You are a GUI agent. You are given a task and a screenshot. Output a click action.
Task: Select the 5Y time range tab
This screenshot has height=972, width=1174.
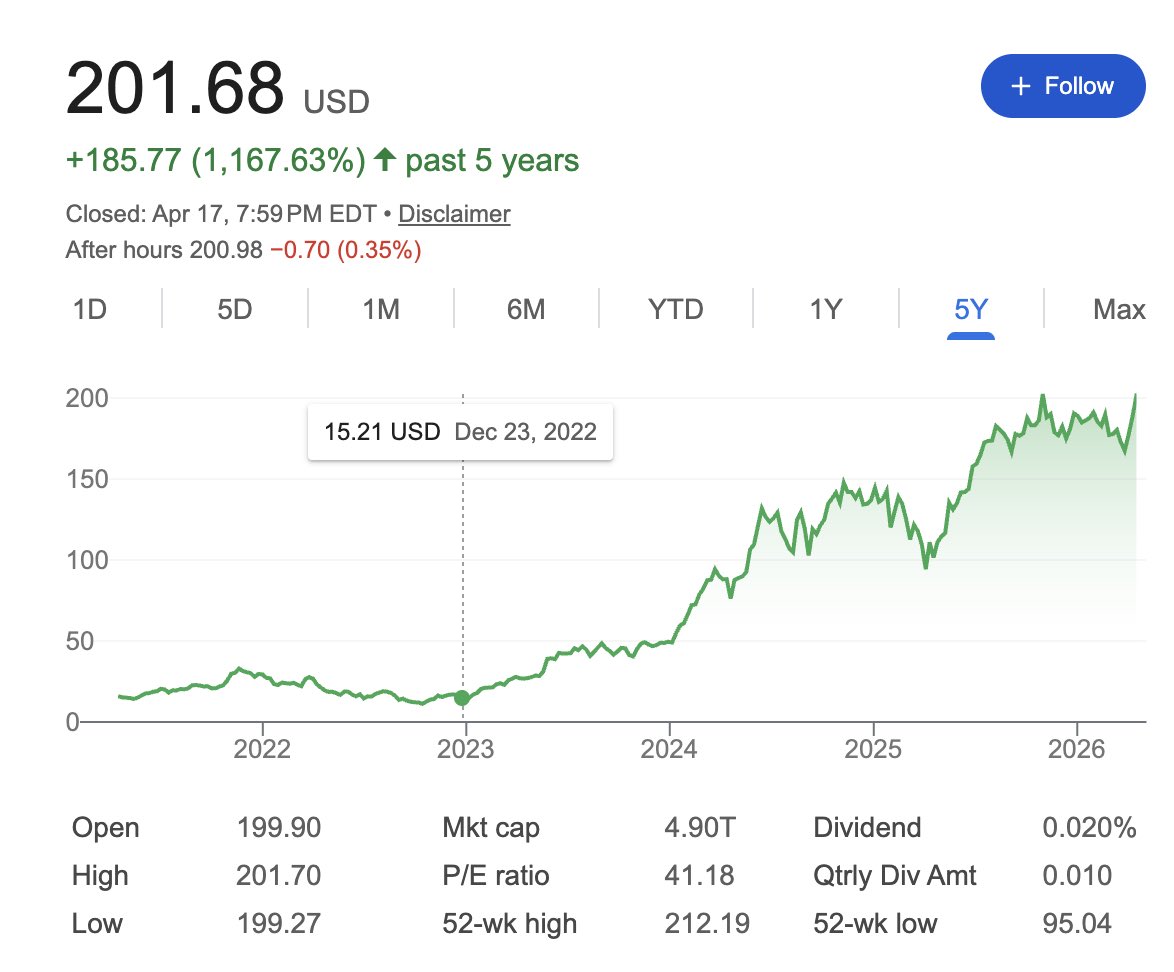970,310
